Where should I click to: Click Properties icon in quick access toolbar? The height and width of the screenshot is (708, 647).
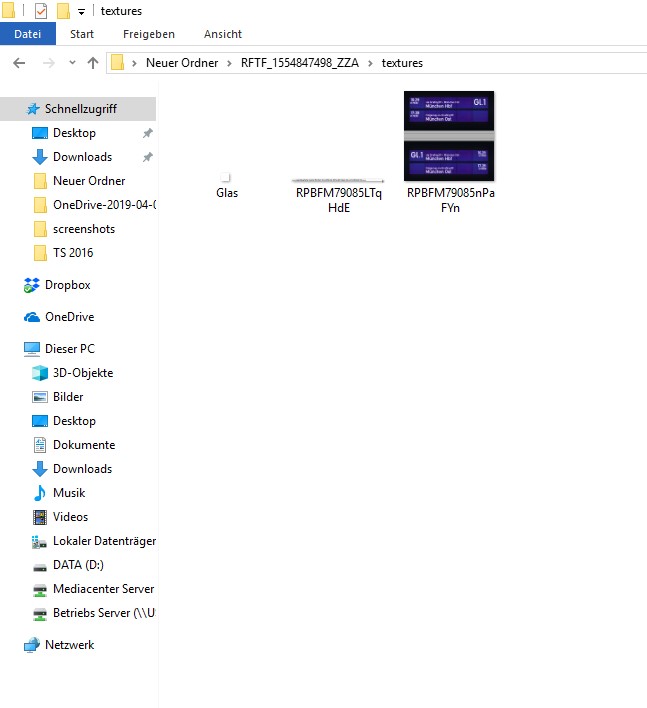(x=41, y=11)
